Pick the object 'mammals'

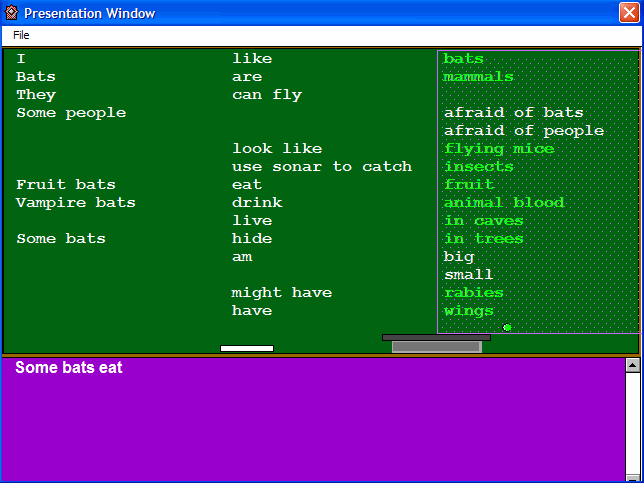point(478,77)
